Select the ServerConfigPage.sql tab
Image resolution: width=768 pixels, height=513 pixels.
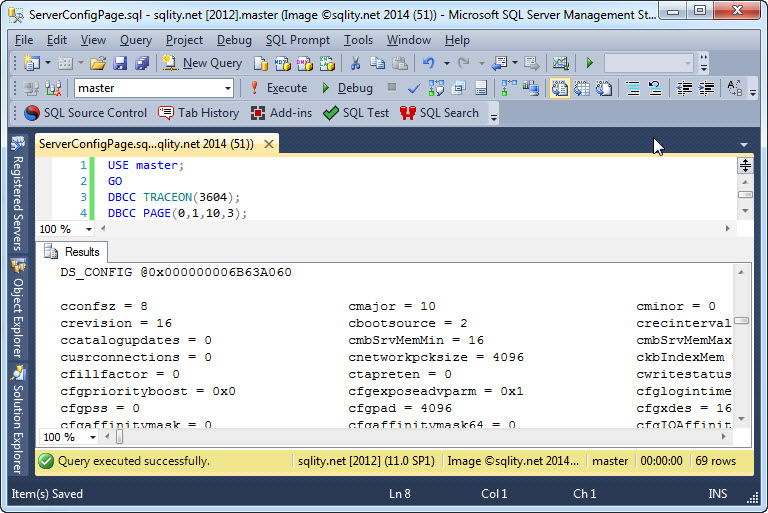pyautogui.click(x=146, y=144)
